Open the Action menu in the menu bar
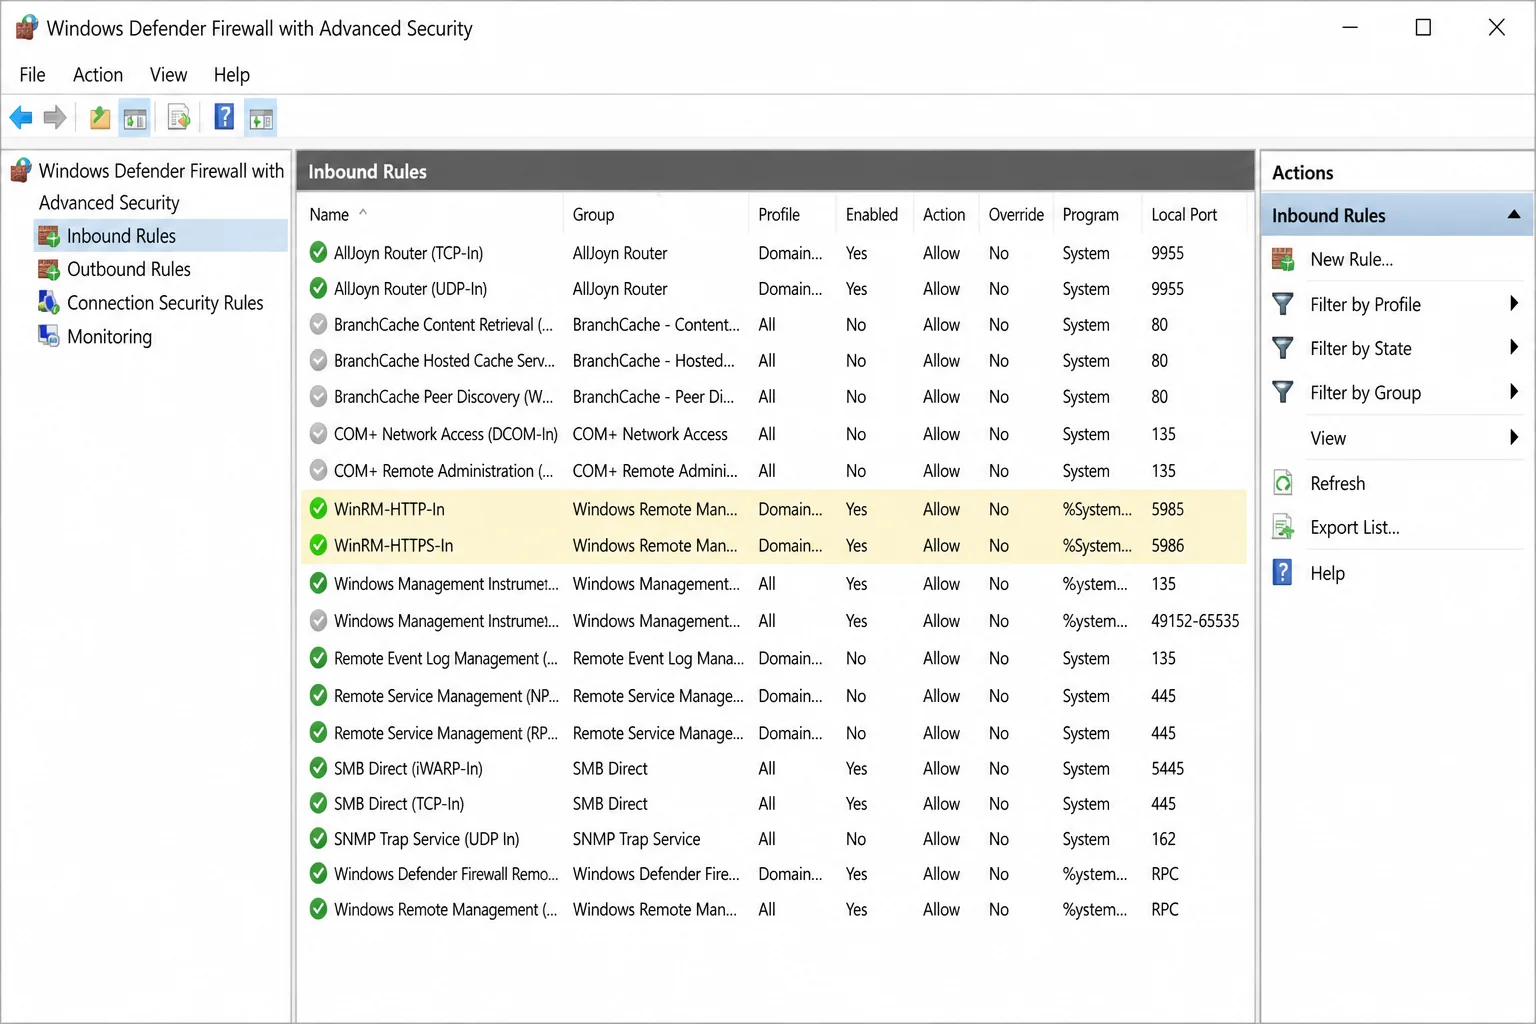The width and height of the screenshot is (1536, 1024). [x=98, y=75]
